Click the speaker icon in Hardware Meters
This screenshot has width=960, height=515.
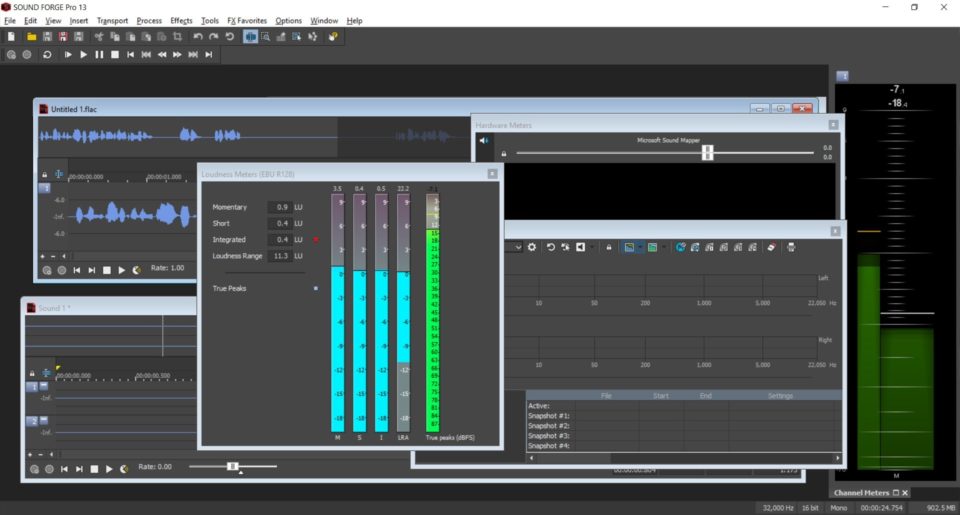pyautogui.click(x=484, y=141)
